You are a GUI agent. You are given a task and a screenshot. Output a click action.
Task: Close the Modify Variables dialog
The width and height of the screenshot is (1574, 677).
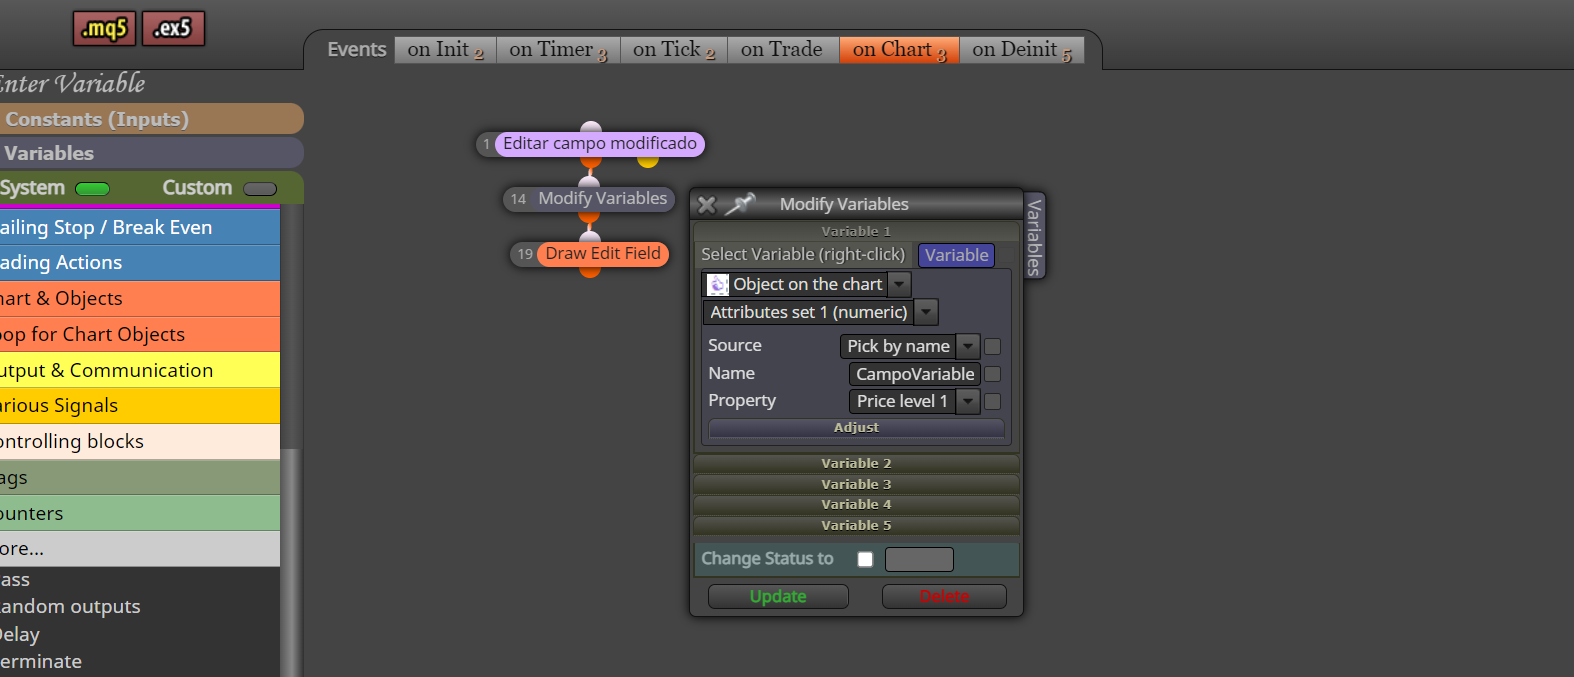[707, 205]
